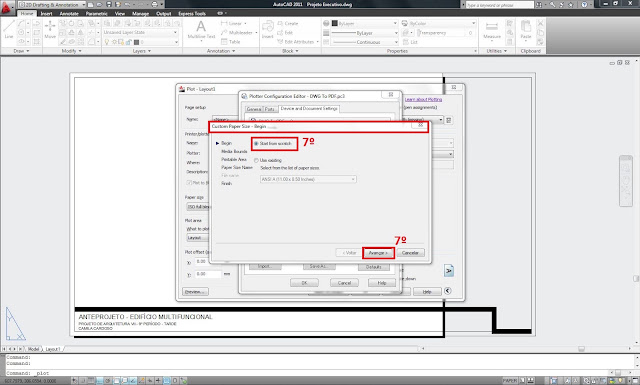Click the List properties tool

pos(410,42)
